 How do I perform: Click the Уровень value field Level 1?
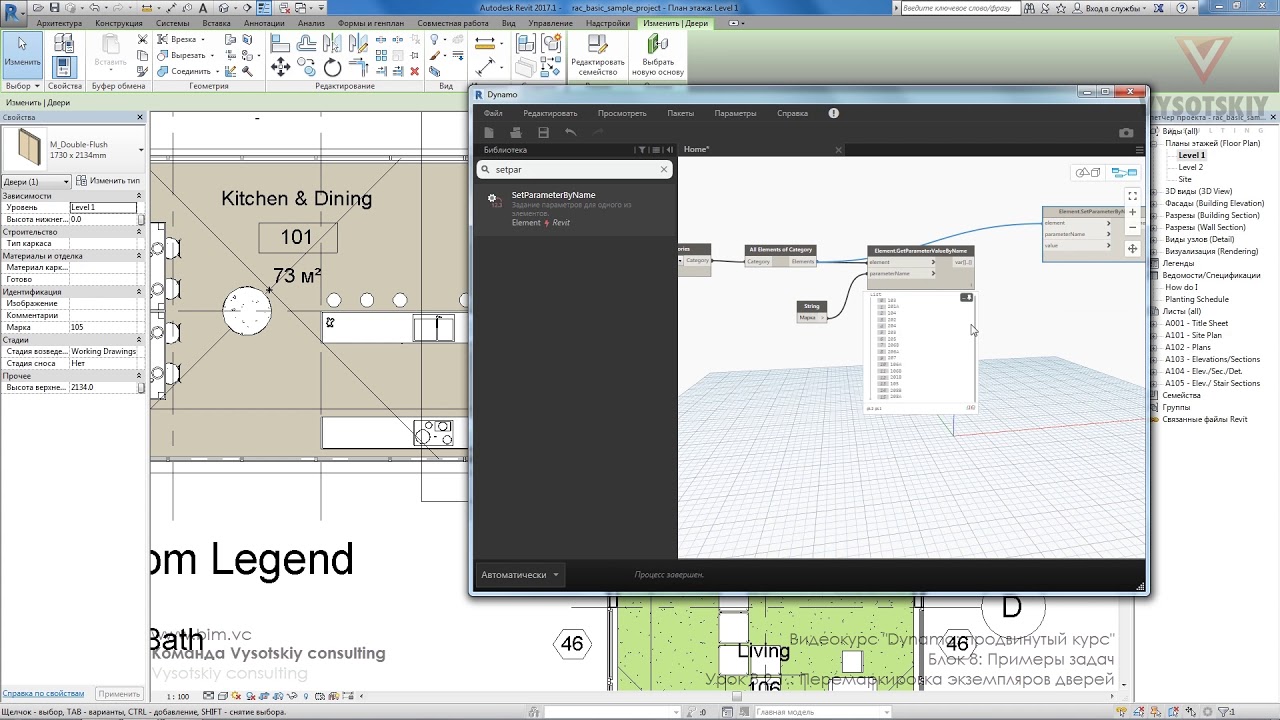point(103,207)
